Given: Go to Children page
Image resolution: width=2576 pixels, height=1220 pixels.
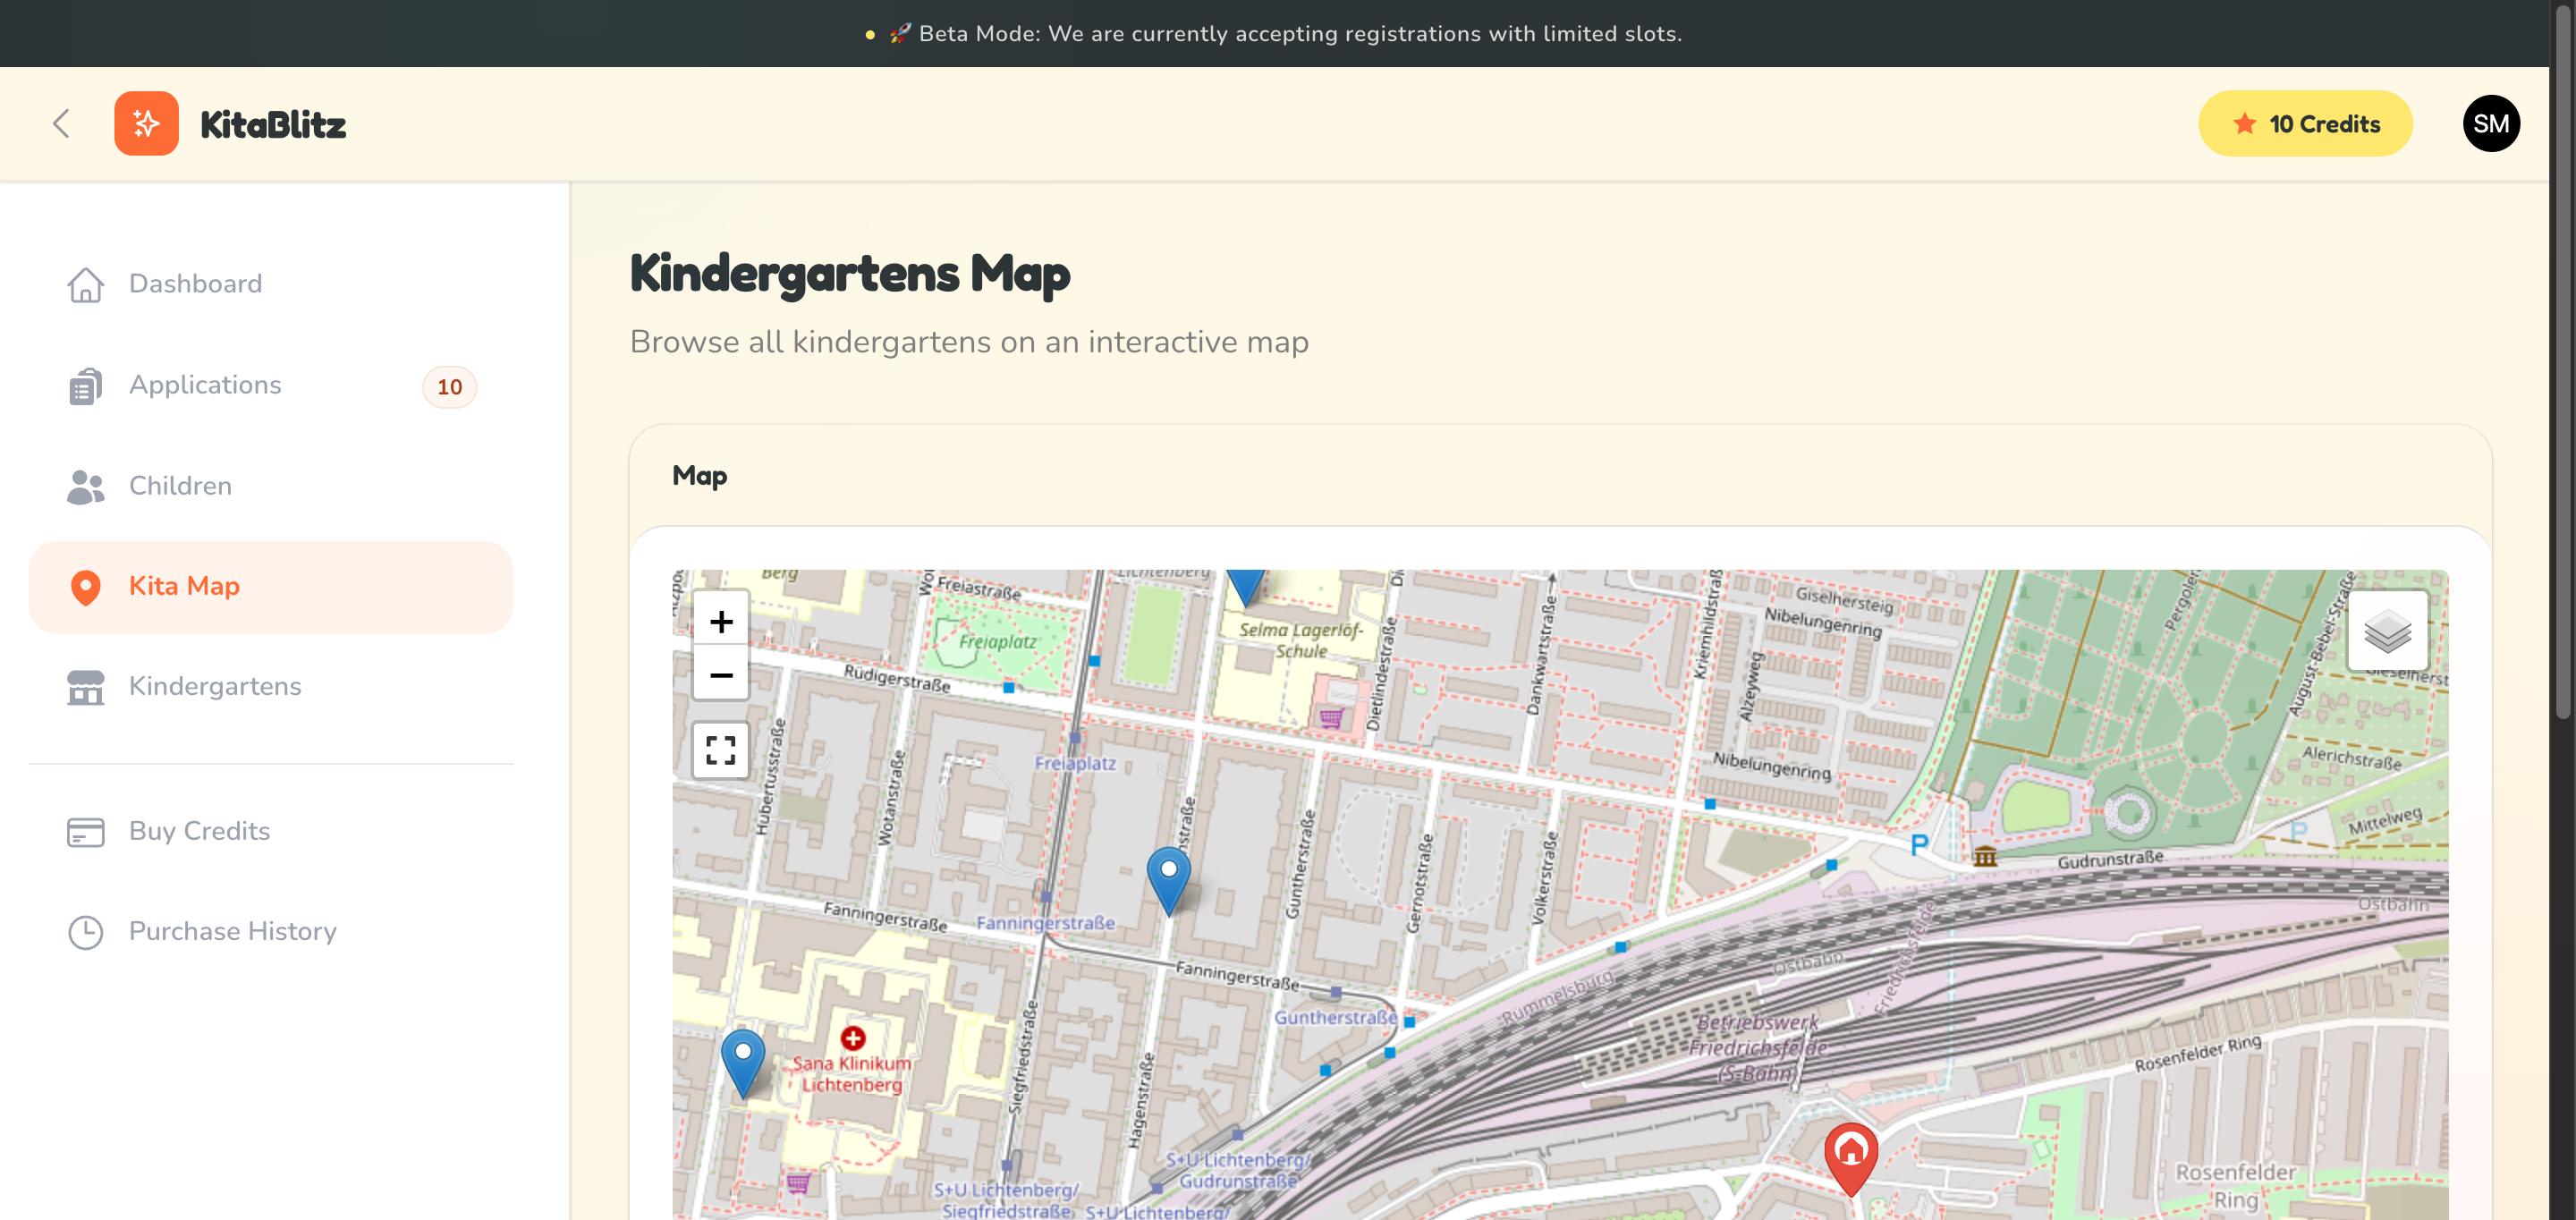Looking at the screenshot, I should click(180, 486).
